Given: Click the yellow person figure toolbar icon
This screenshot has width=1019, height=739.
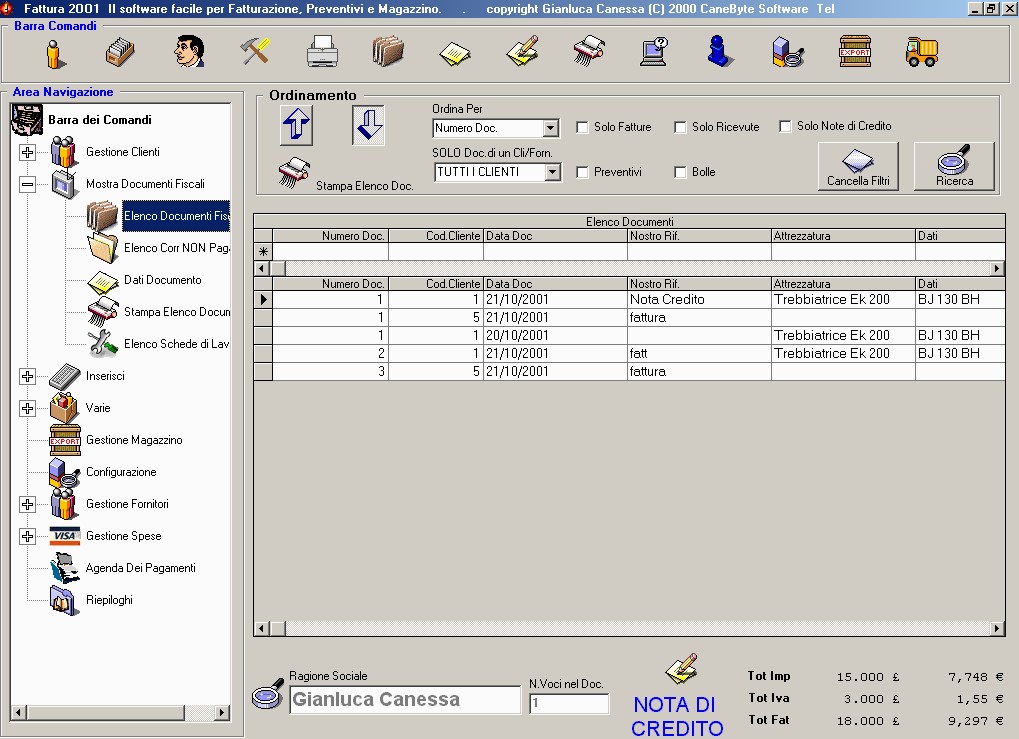Looking at the screenshot, I should 56,53.
